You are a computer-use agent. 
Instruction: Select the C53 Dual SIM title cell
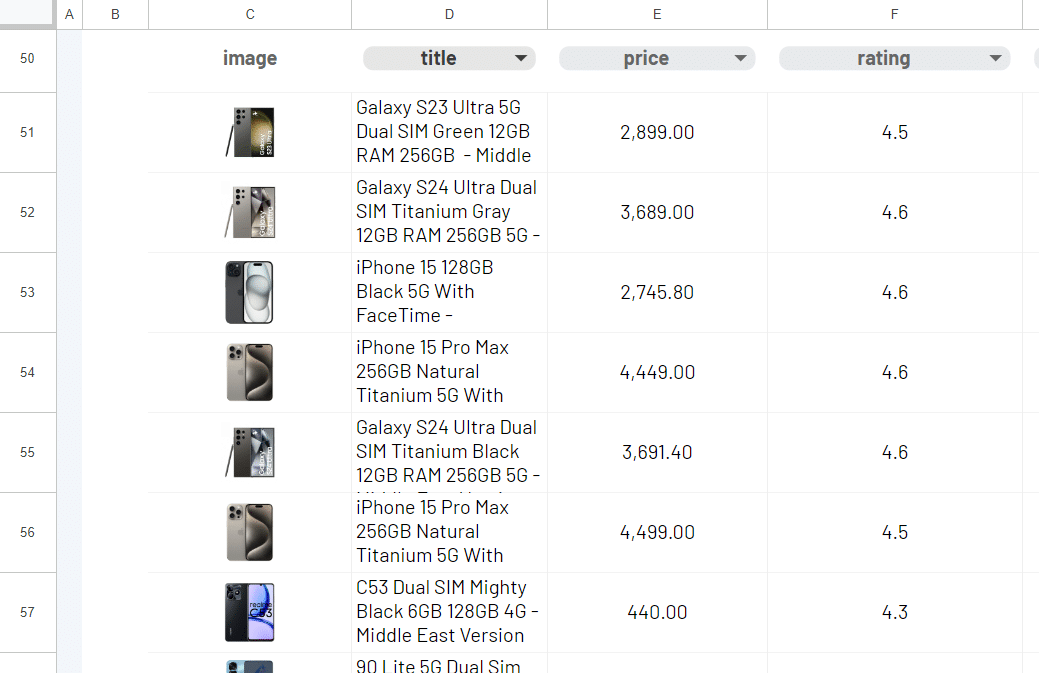449,612
